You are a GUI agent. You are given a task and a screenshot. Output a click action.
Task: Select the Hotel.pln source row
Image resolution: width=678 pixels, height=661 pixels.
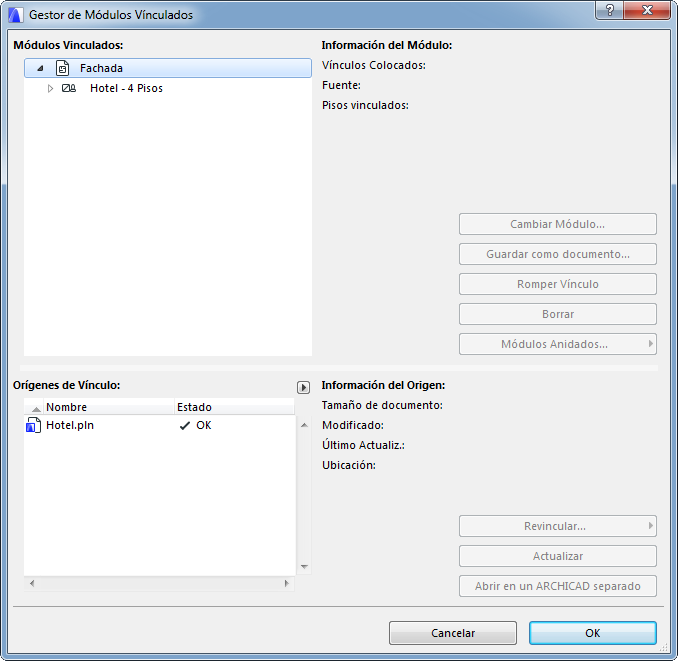(160, 425)
